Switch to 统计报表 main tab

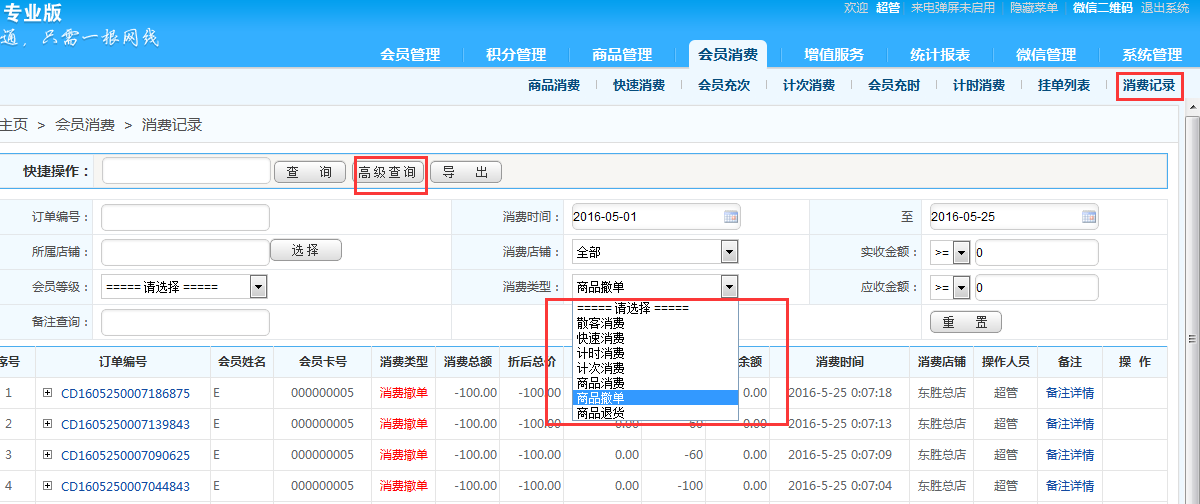click(940, 55)
